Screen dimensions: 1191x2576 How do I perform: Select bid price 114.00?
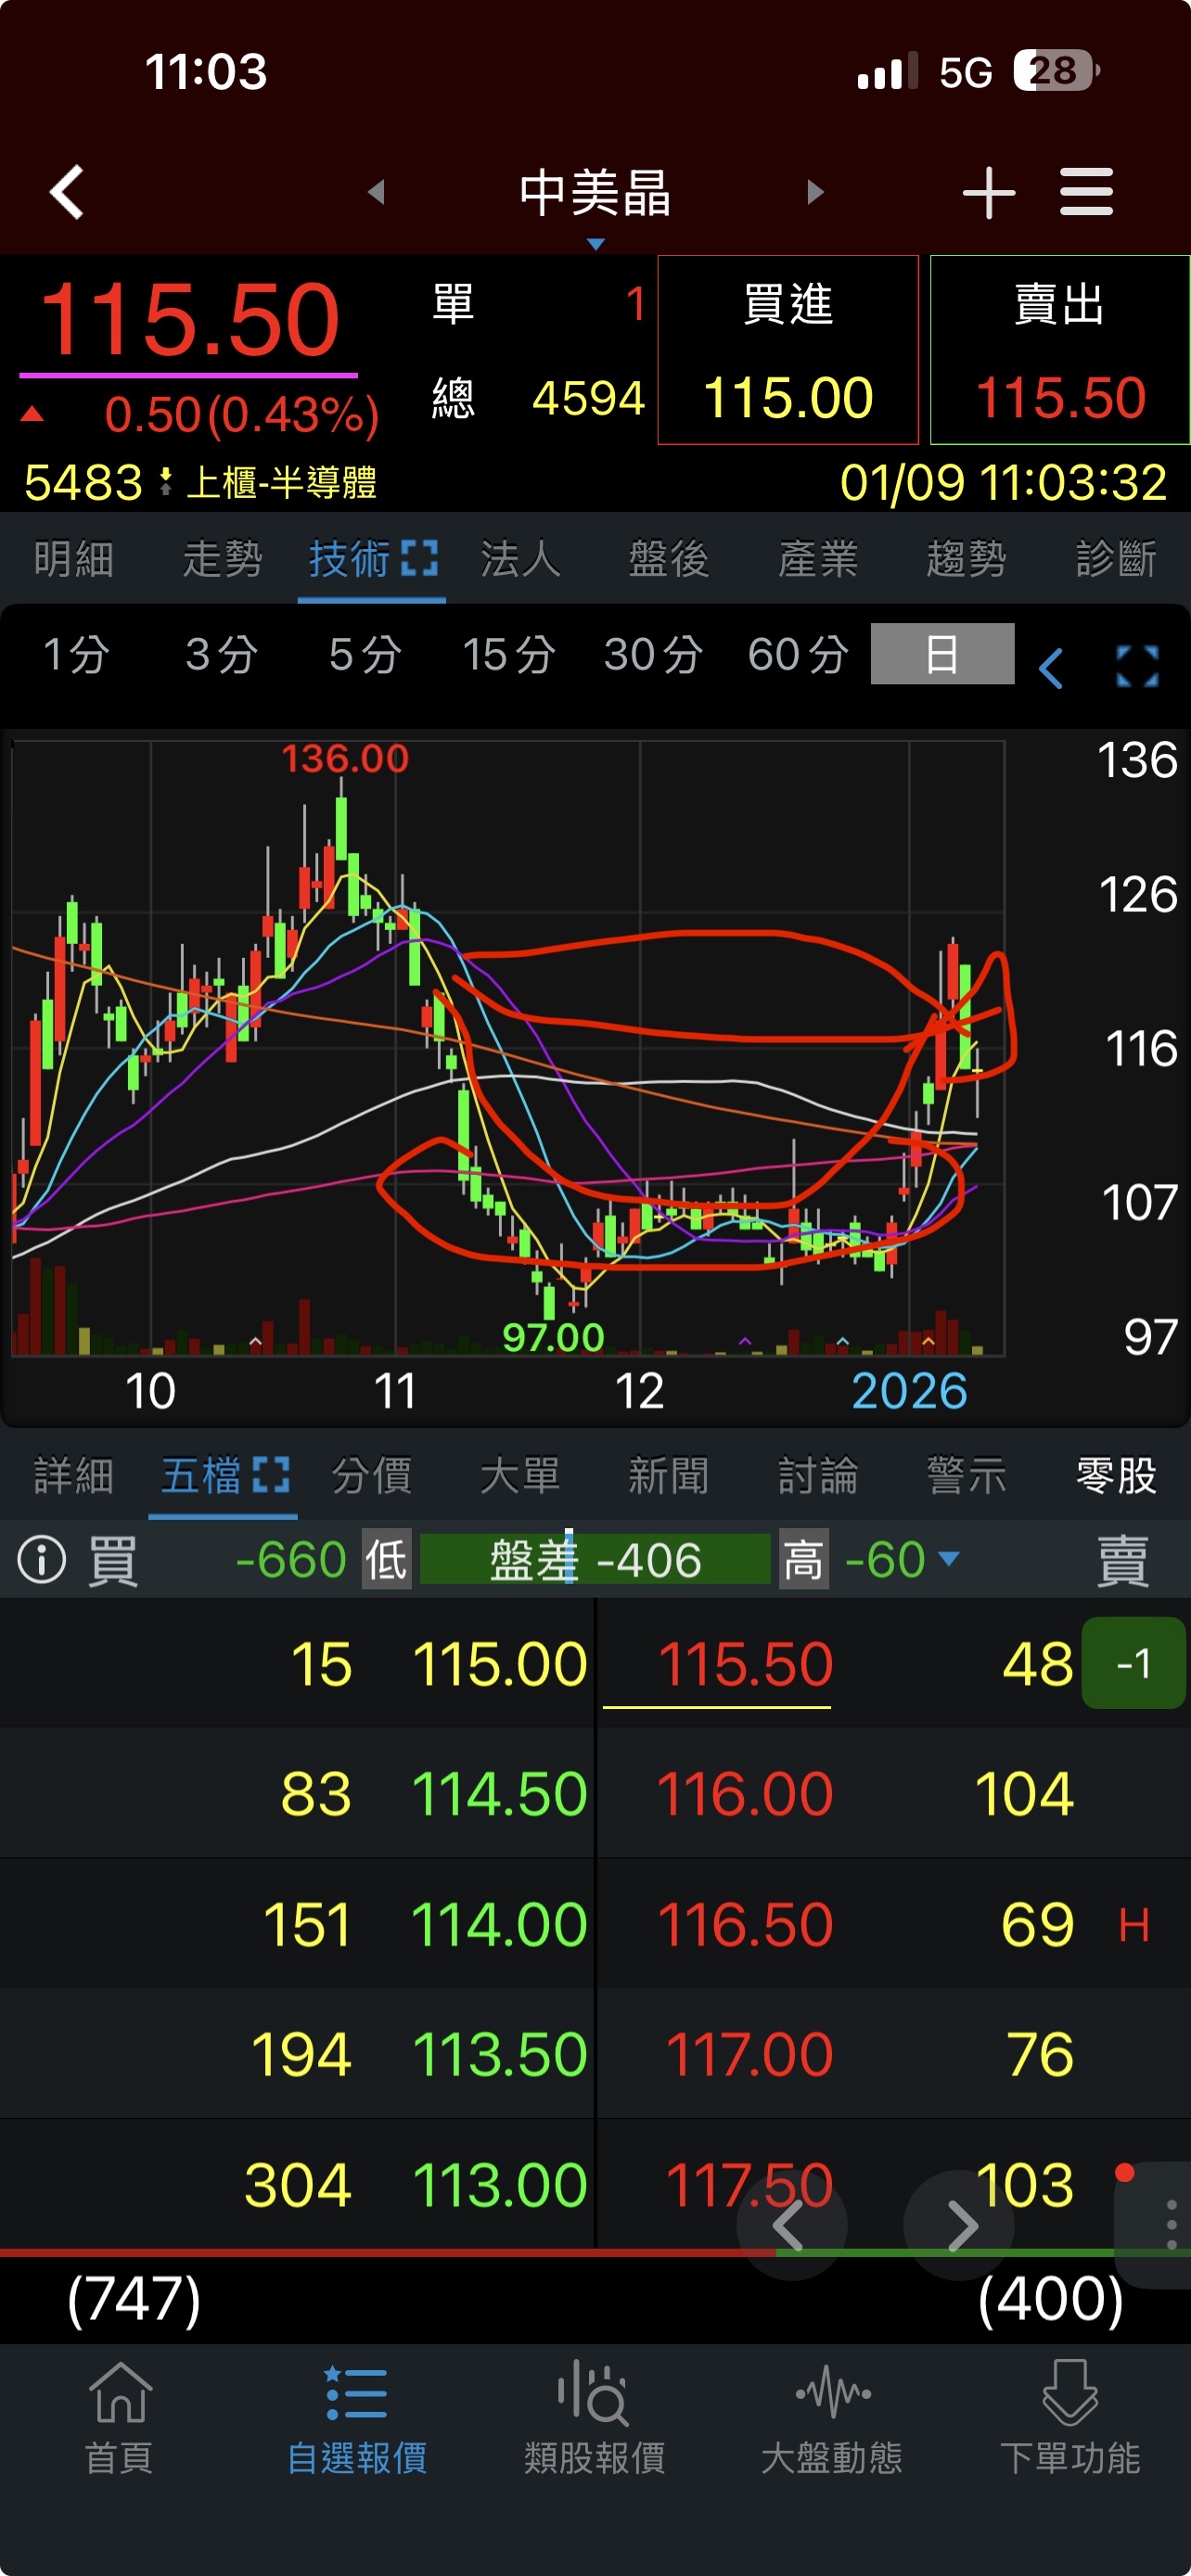tap(499, 1923)
